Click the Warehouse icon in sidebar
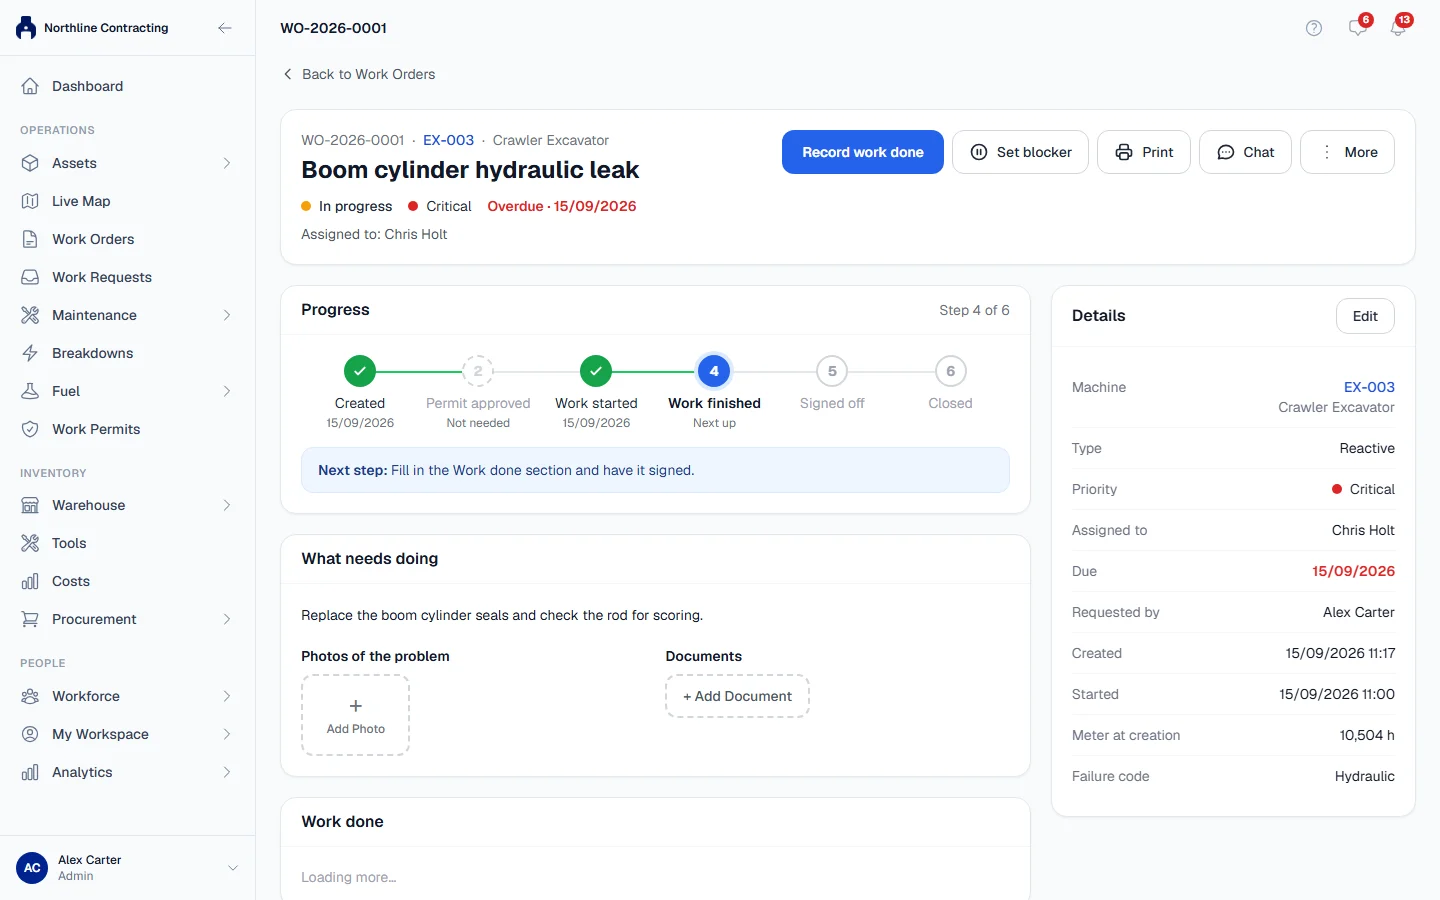This screenshot has width=1440, height=900. (30, 505)
